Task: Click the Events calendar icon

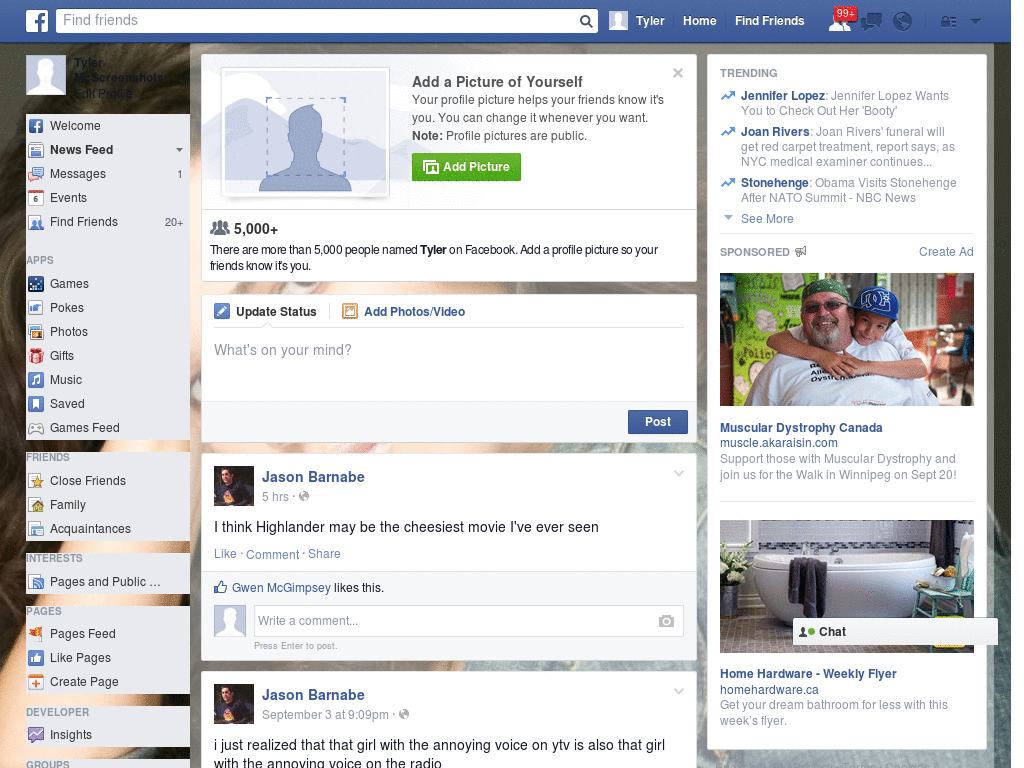Action: (36, 198)
